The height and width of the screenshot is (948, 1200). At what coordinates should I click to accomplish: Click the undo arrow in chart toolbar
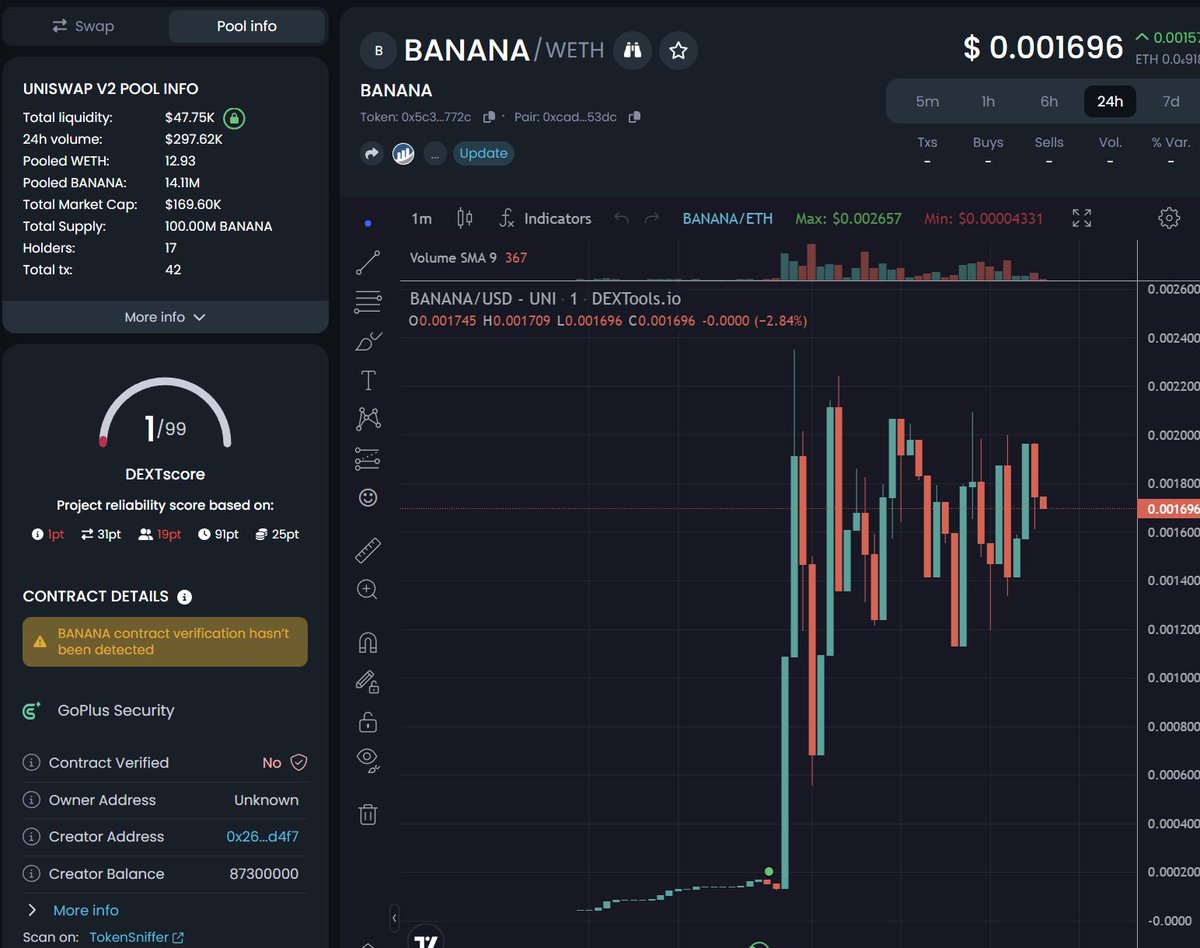621,218
